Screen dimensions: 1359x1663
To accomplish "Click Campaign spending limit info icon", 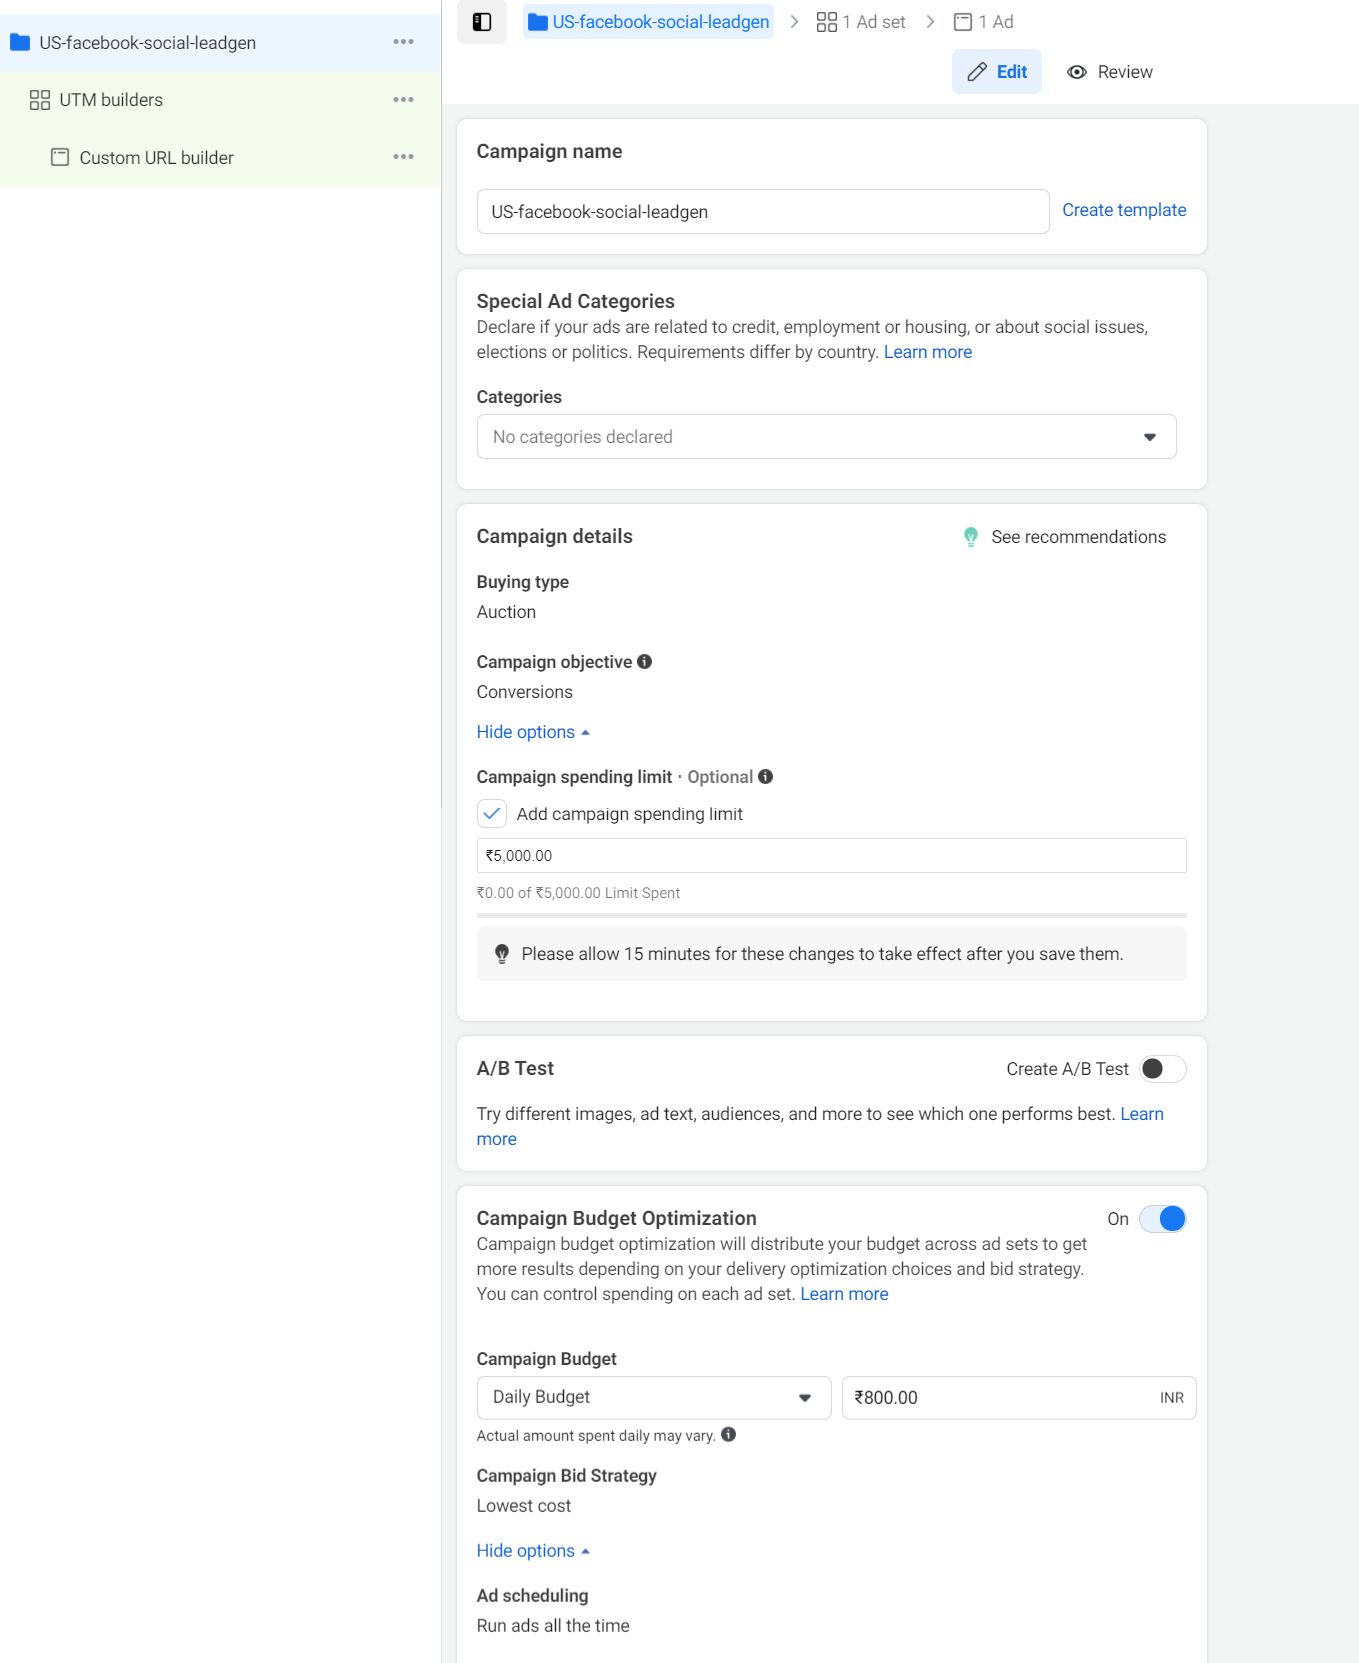I will coord(766,777).
